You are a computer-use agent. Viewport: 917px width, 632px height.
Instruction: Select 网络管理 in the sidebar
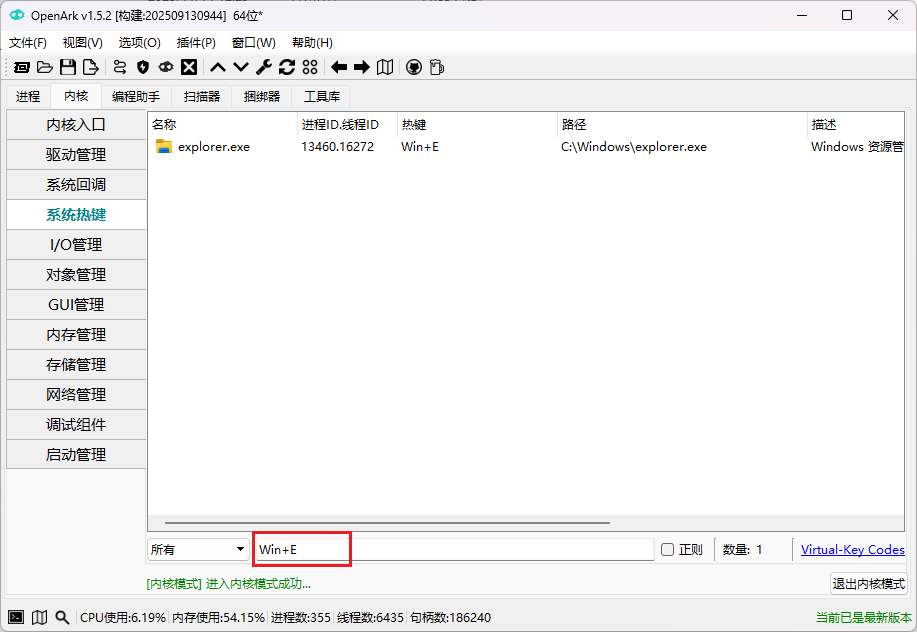tap(76, 395)
